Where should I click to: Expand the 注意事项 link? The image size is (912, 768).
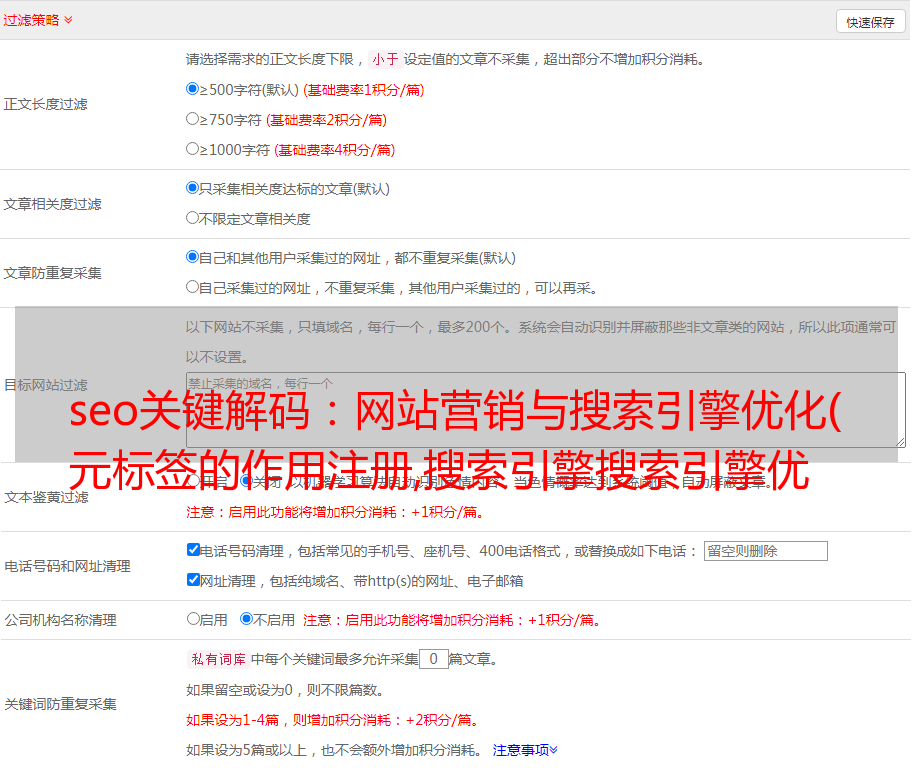click(525, 749)
